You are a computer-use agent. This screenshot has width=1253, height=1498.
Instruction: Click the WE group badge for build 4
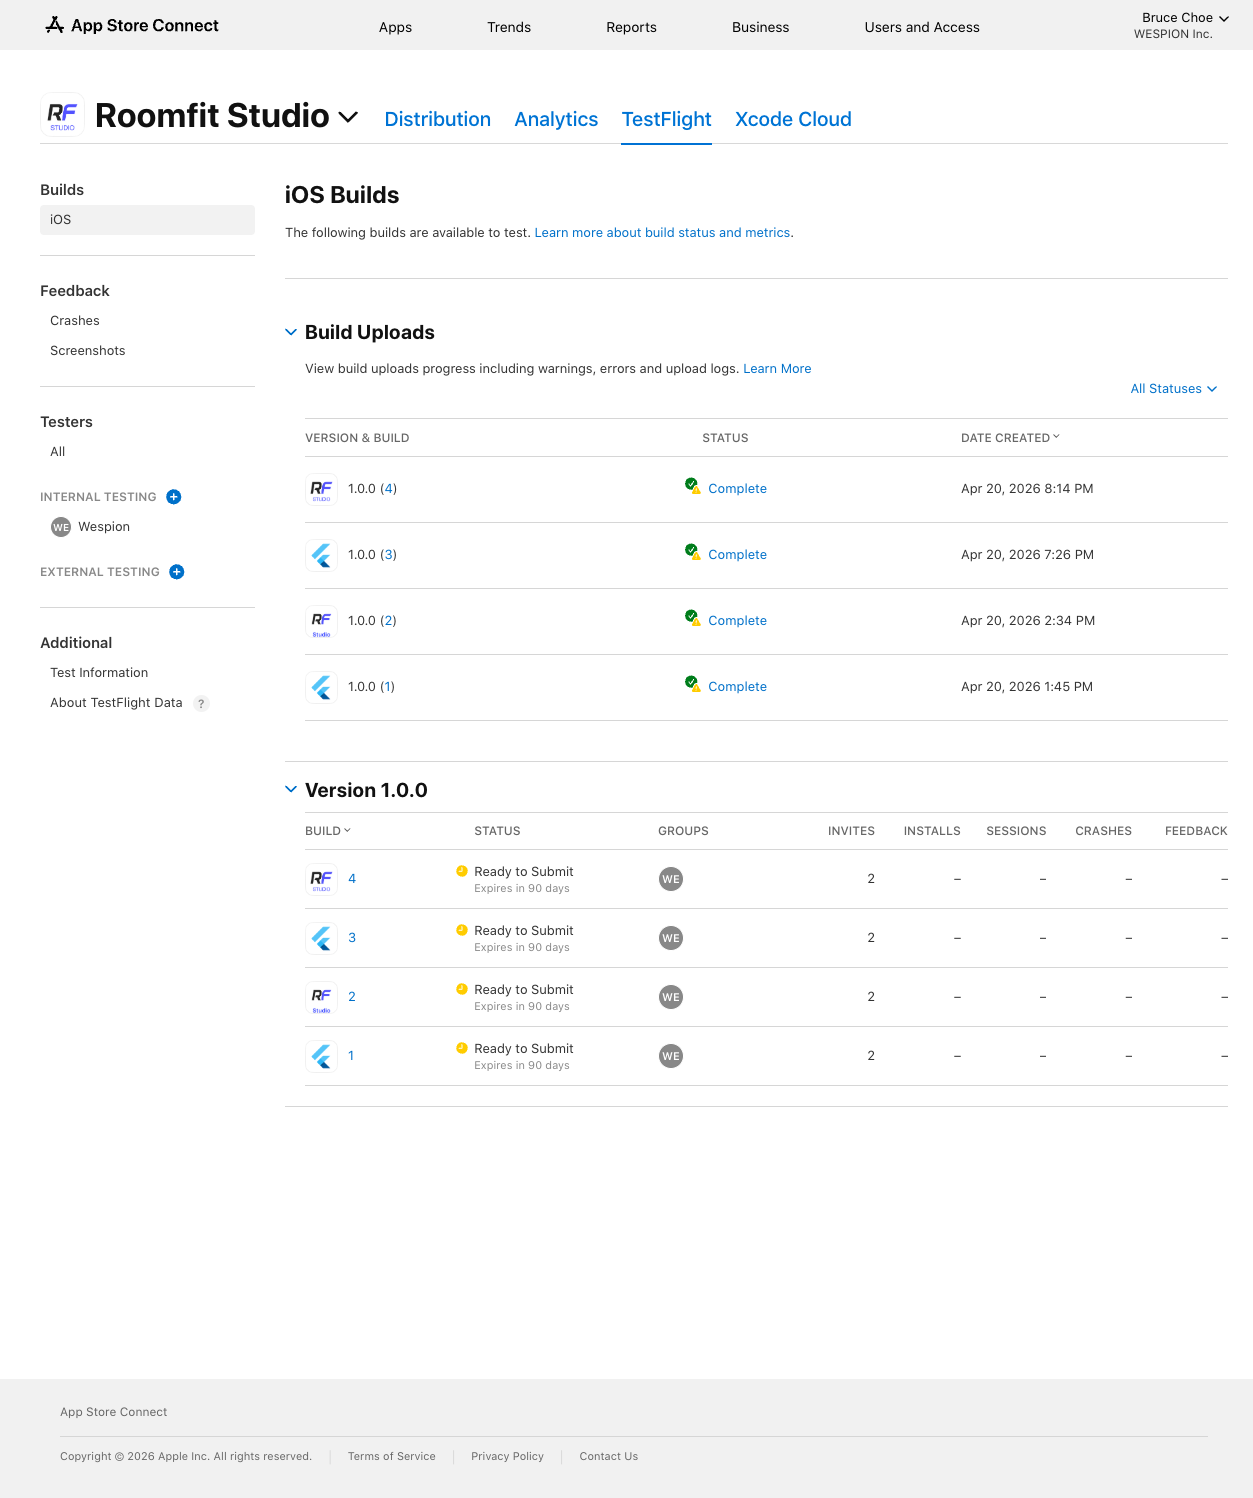point(671,879)
